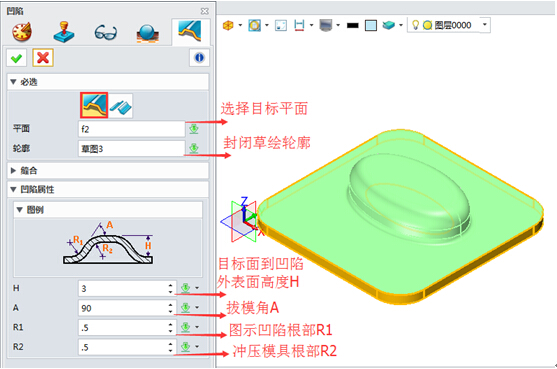Close the 凹陷 panel
The image size is (557, 369).
205,11
